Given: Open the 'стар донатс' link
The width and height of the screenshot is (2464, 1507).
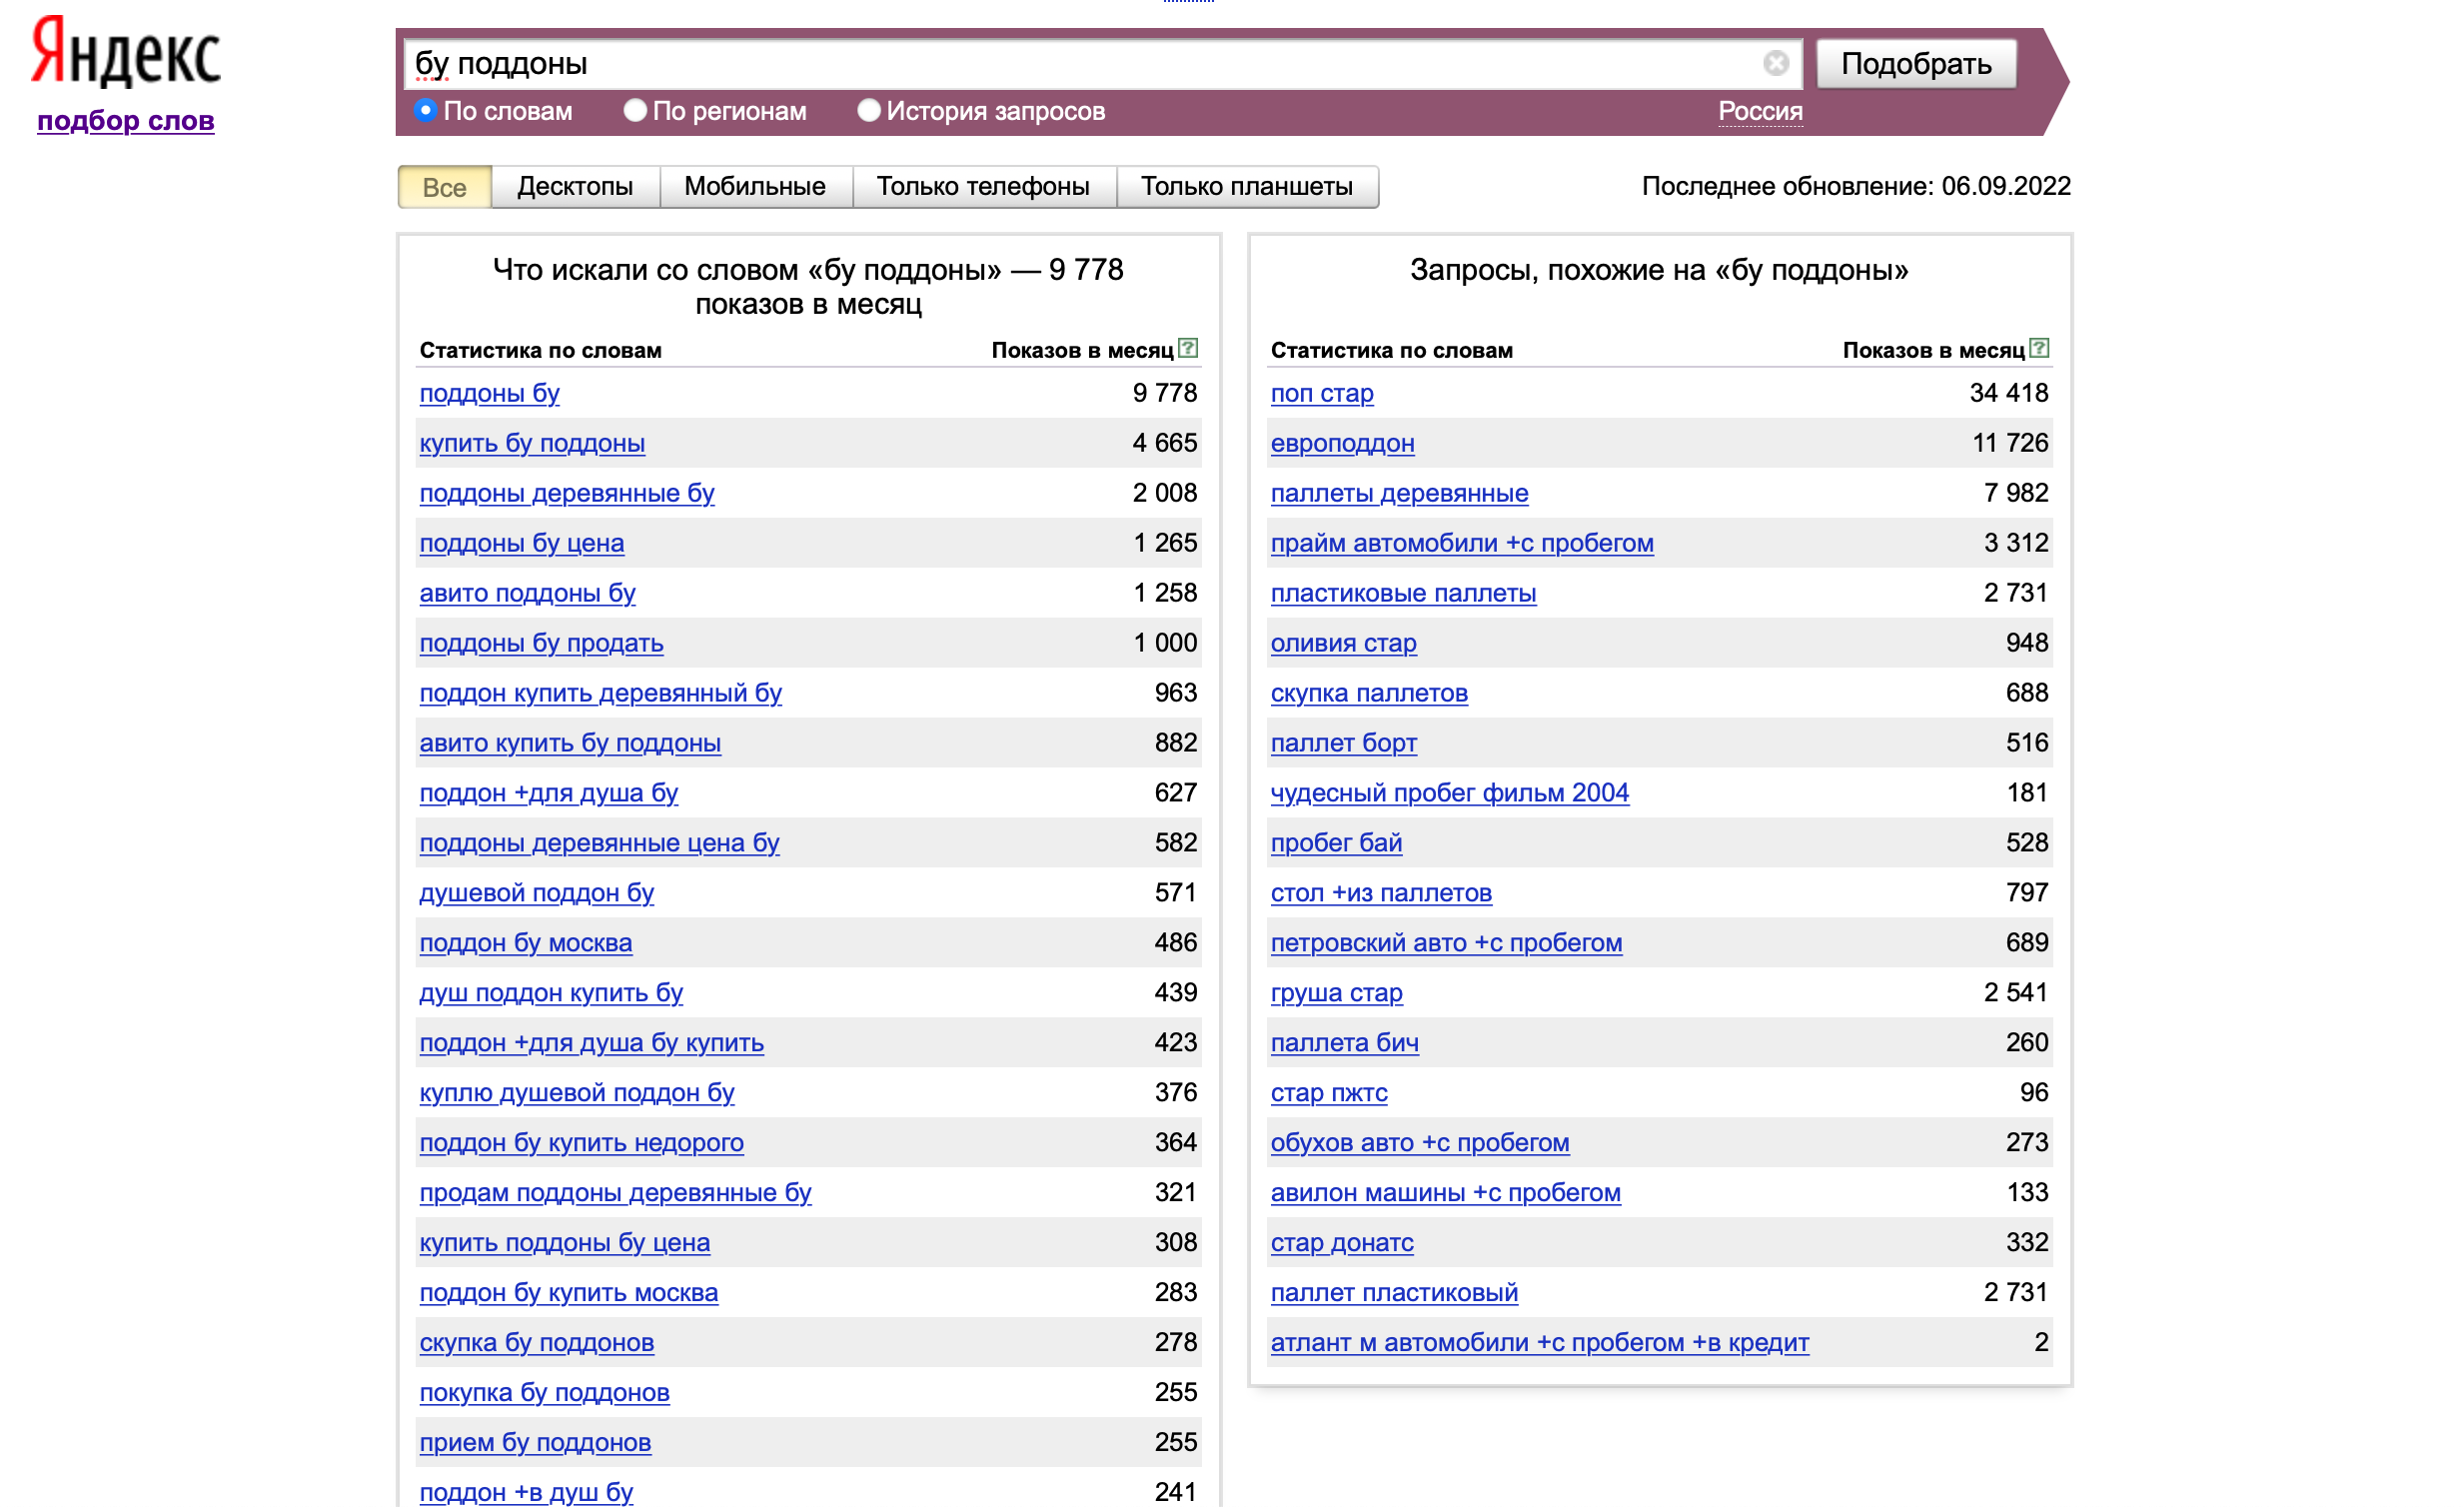Looking at the screenshot, I should [x=1342, y=1243].
